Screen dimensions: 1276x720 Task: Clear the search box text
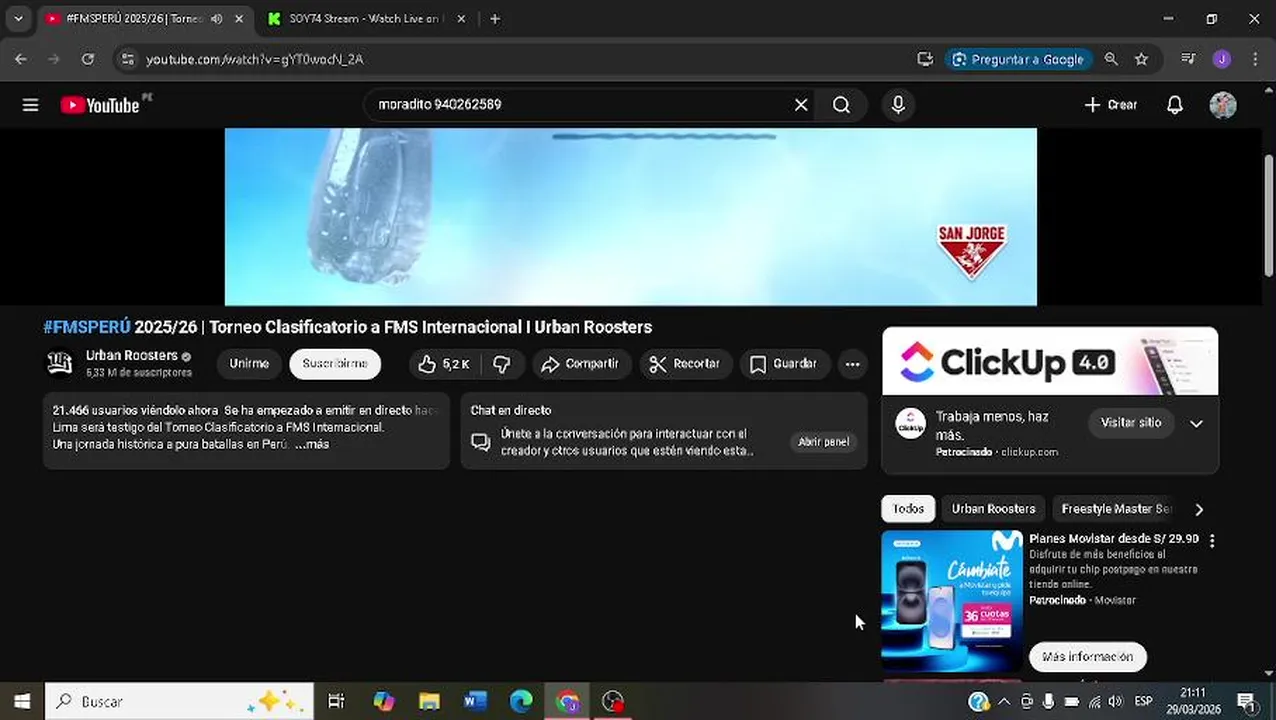(x=801, y=105)
